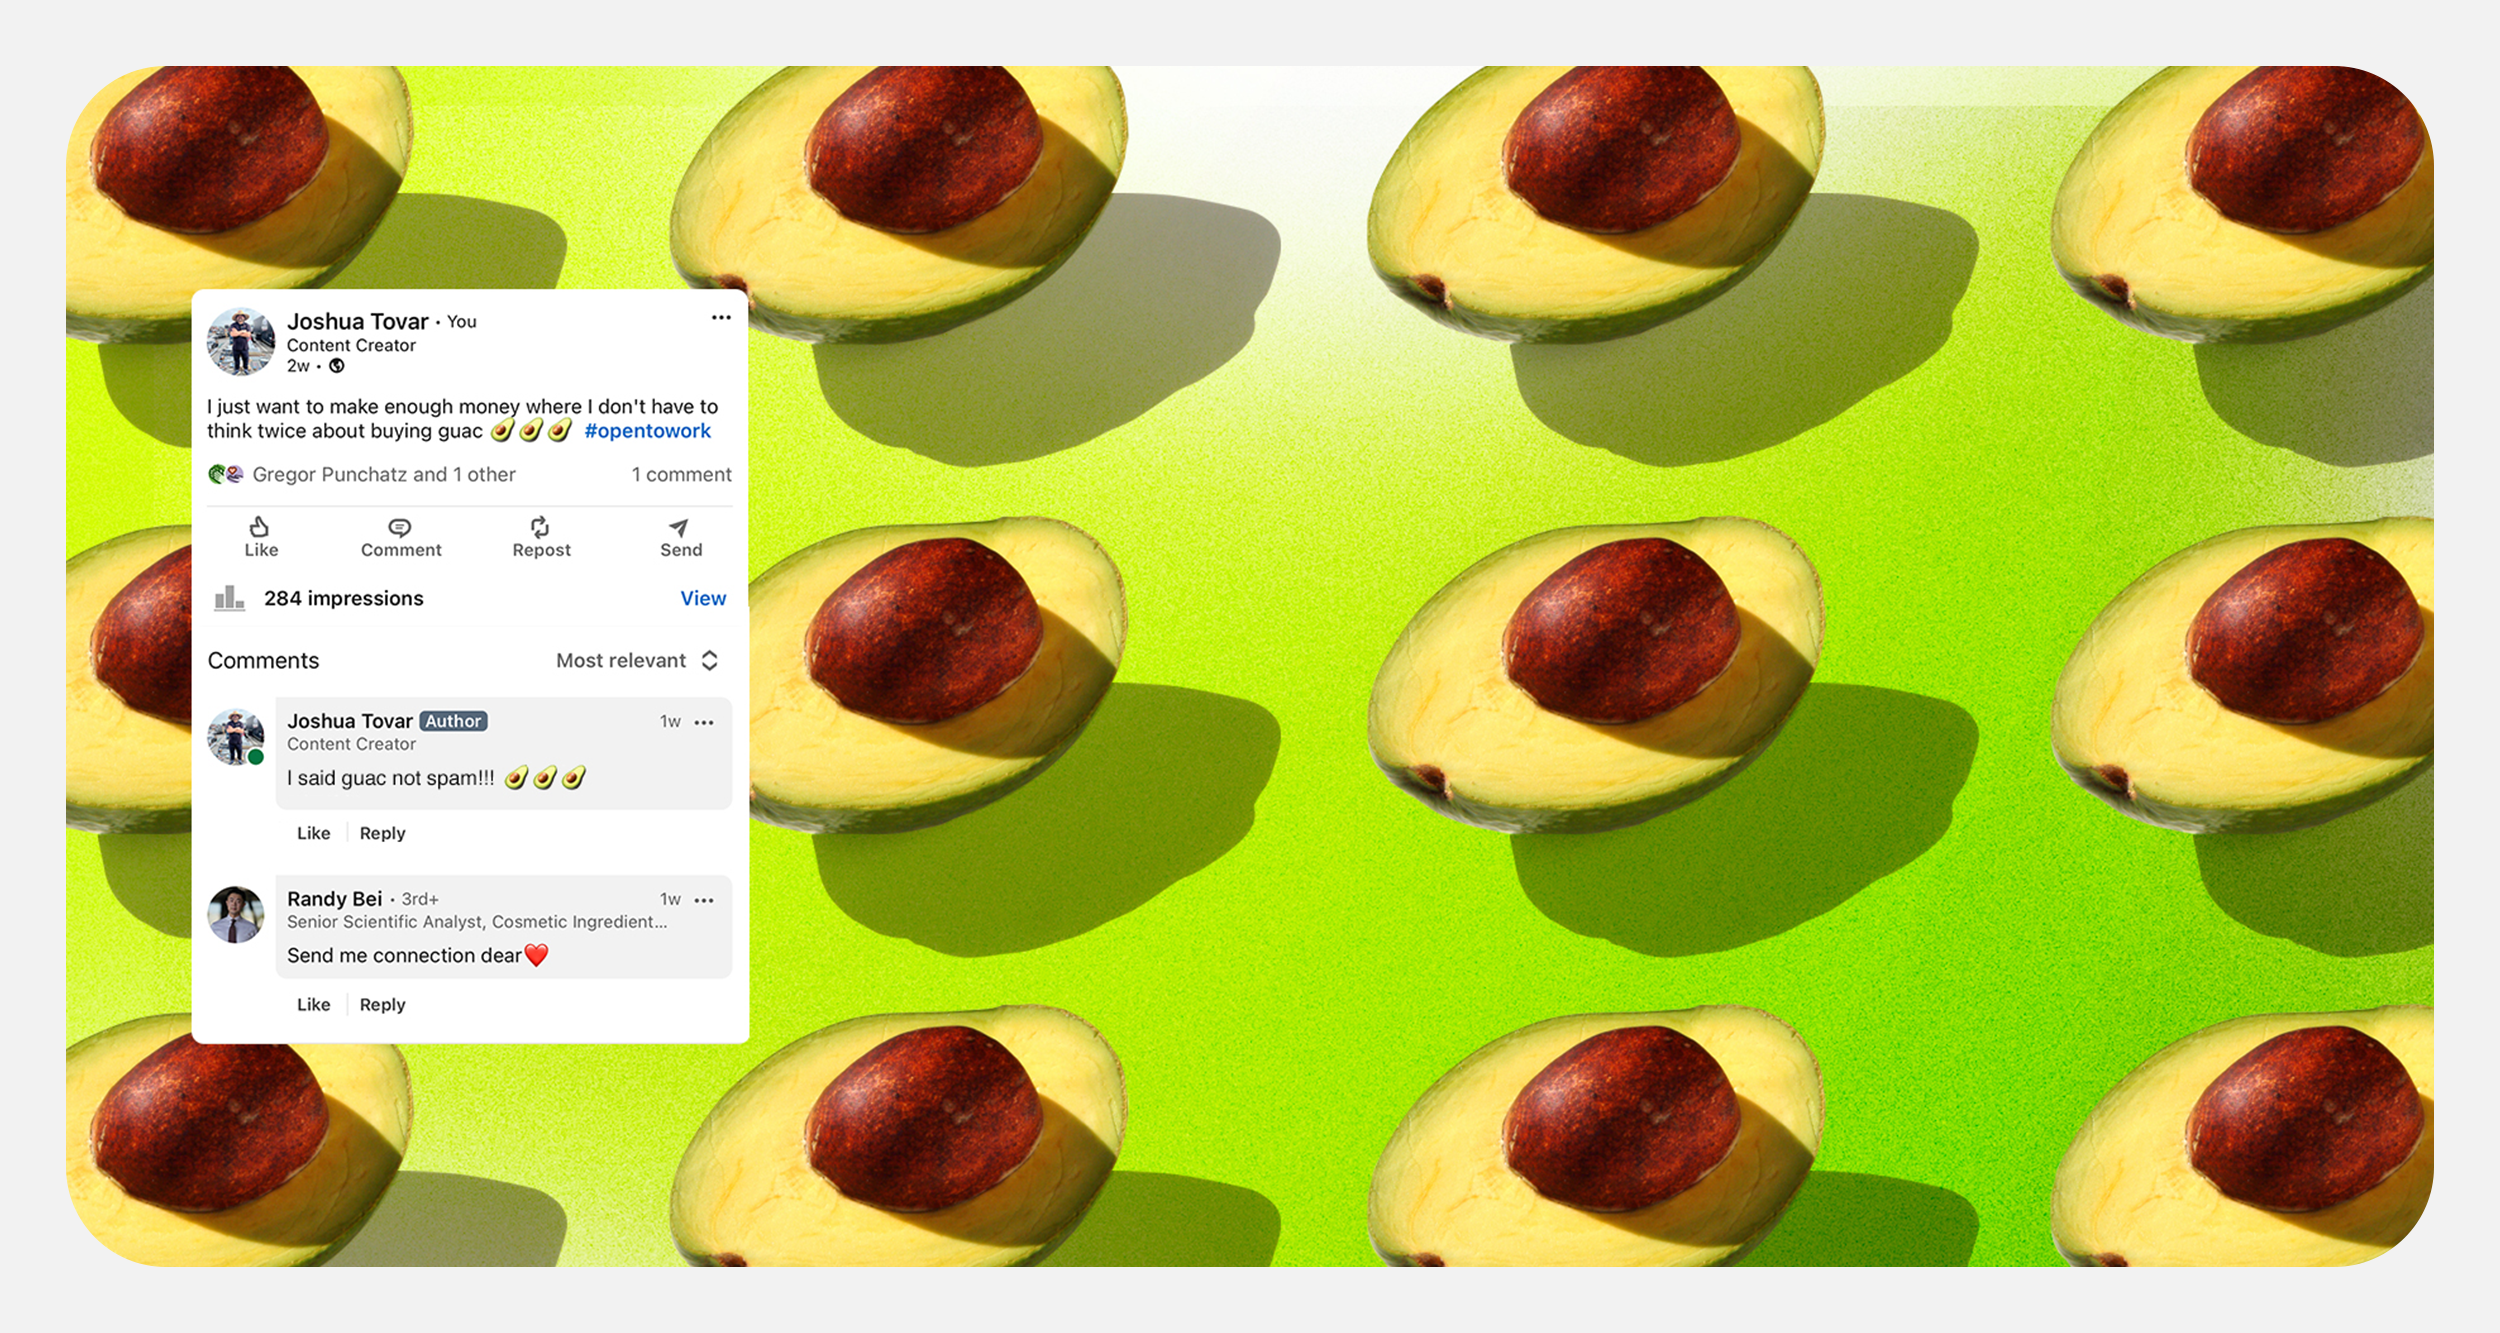Screen dimensions: 2500x1333
Task: Open the #opentowork hashtag link
Action: pos(647,431)
